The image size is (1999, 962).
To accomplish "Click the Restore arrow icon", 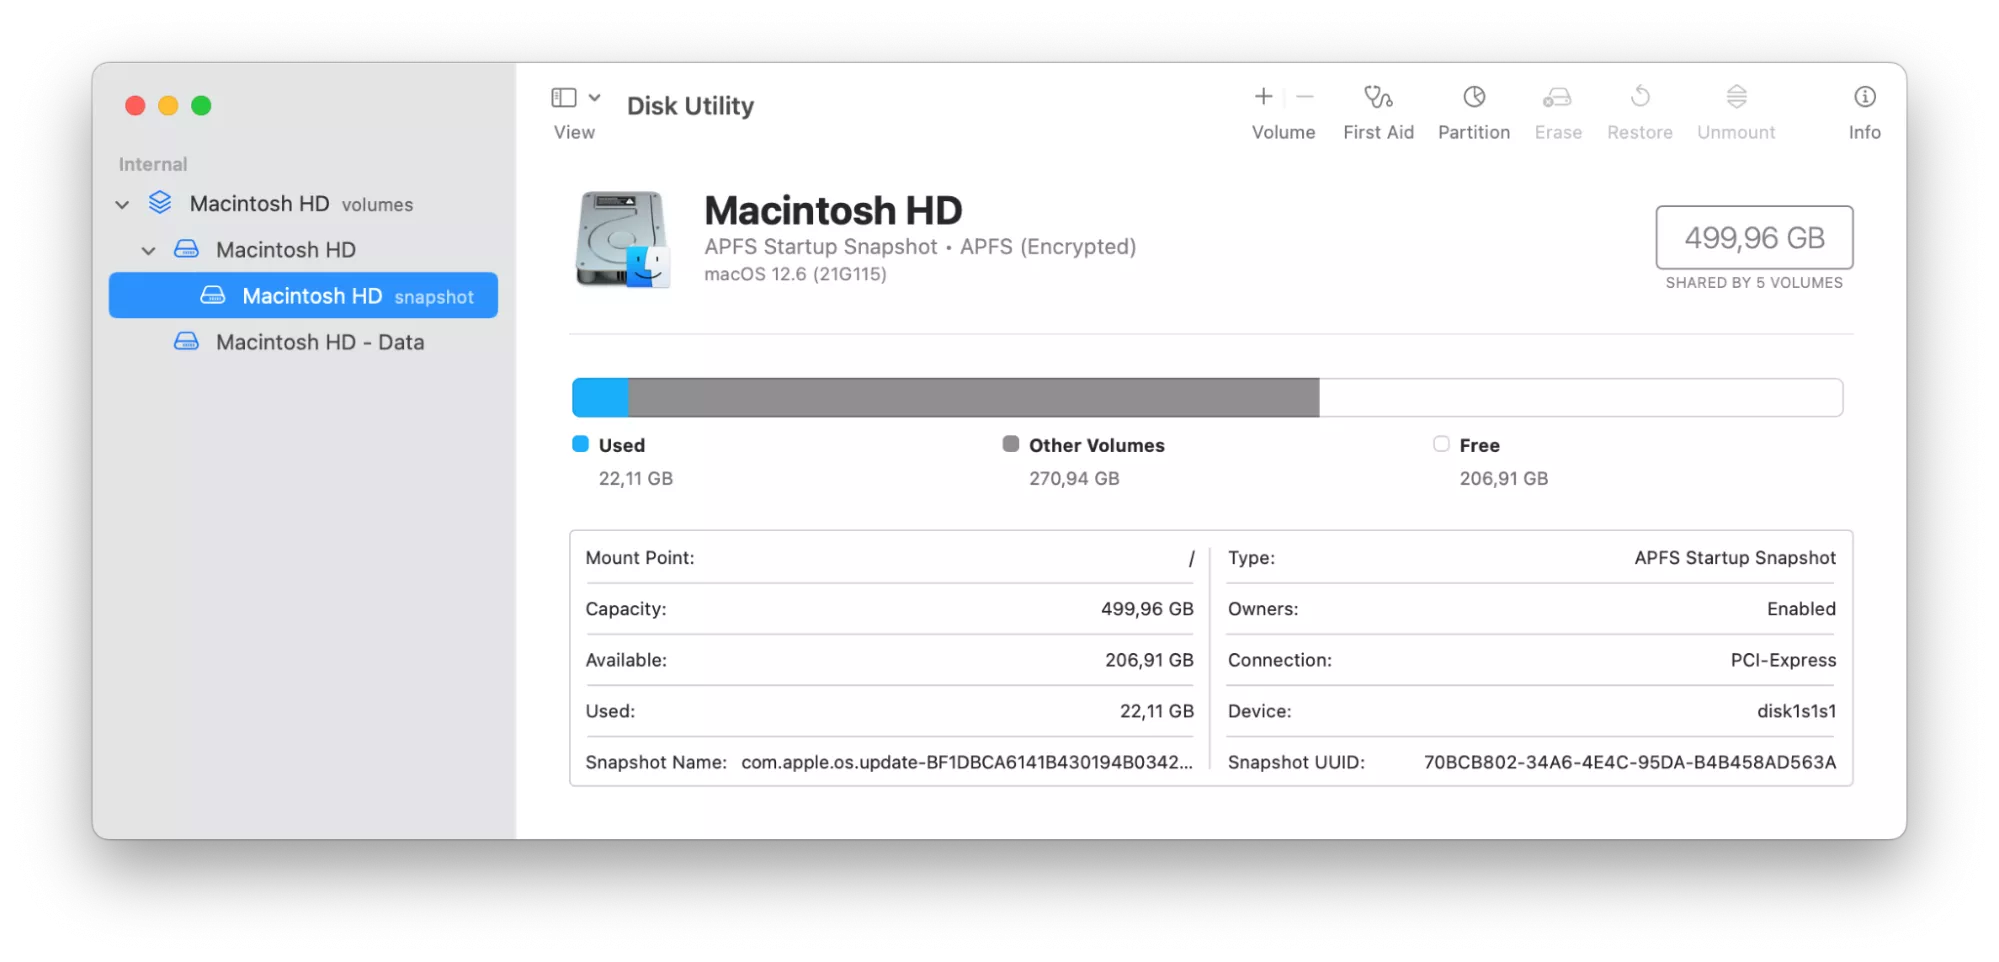I will (1640, 96).
